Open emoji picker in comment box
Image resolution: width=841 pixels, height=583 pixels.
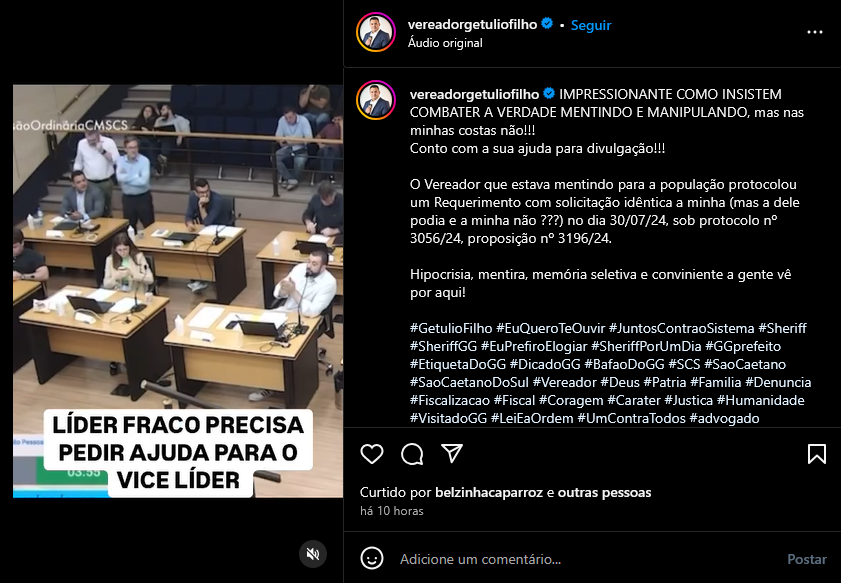click(372, 558)
